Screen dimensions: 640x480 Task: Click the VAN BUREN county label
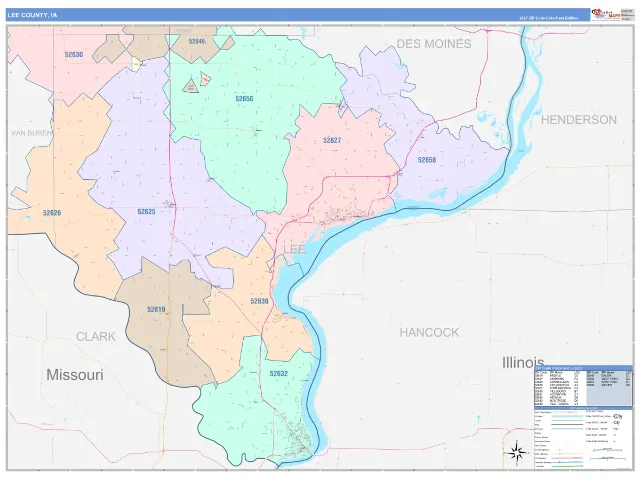(31, 133)
